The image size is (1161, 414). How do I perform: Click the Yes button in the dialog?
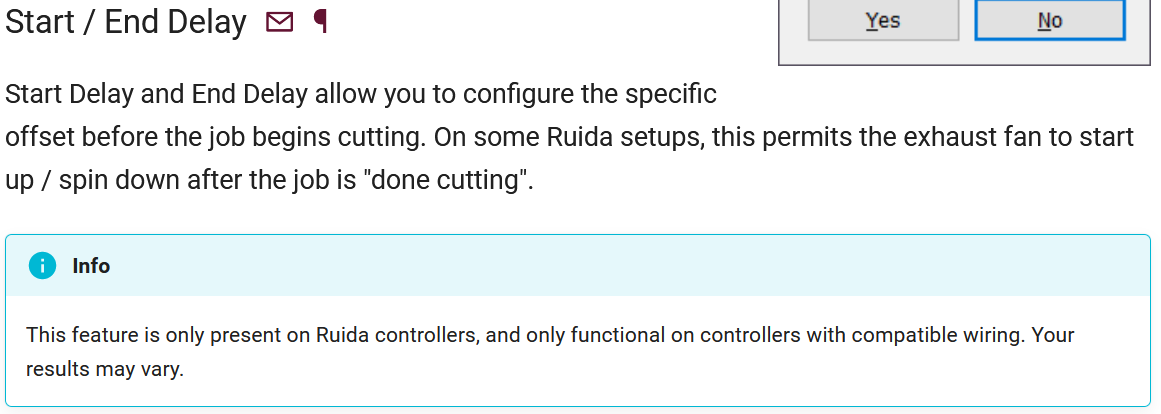pyautogui.click(x=883, y=21)
